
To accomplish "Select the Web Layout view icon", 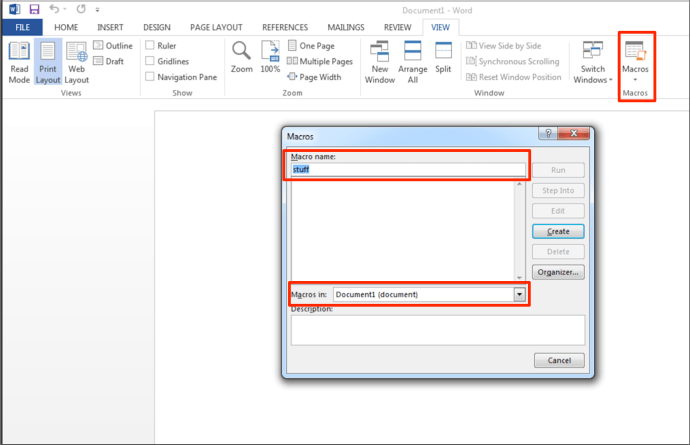I will pos(77,63).
